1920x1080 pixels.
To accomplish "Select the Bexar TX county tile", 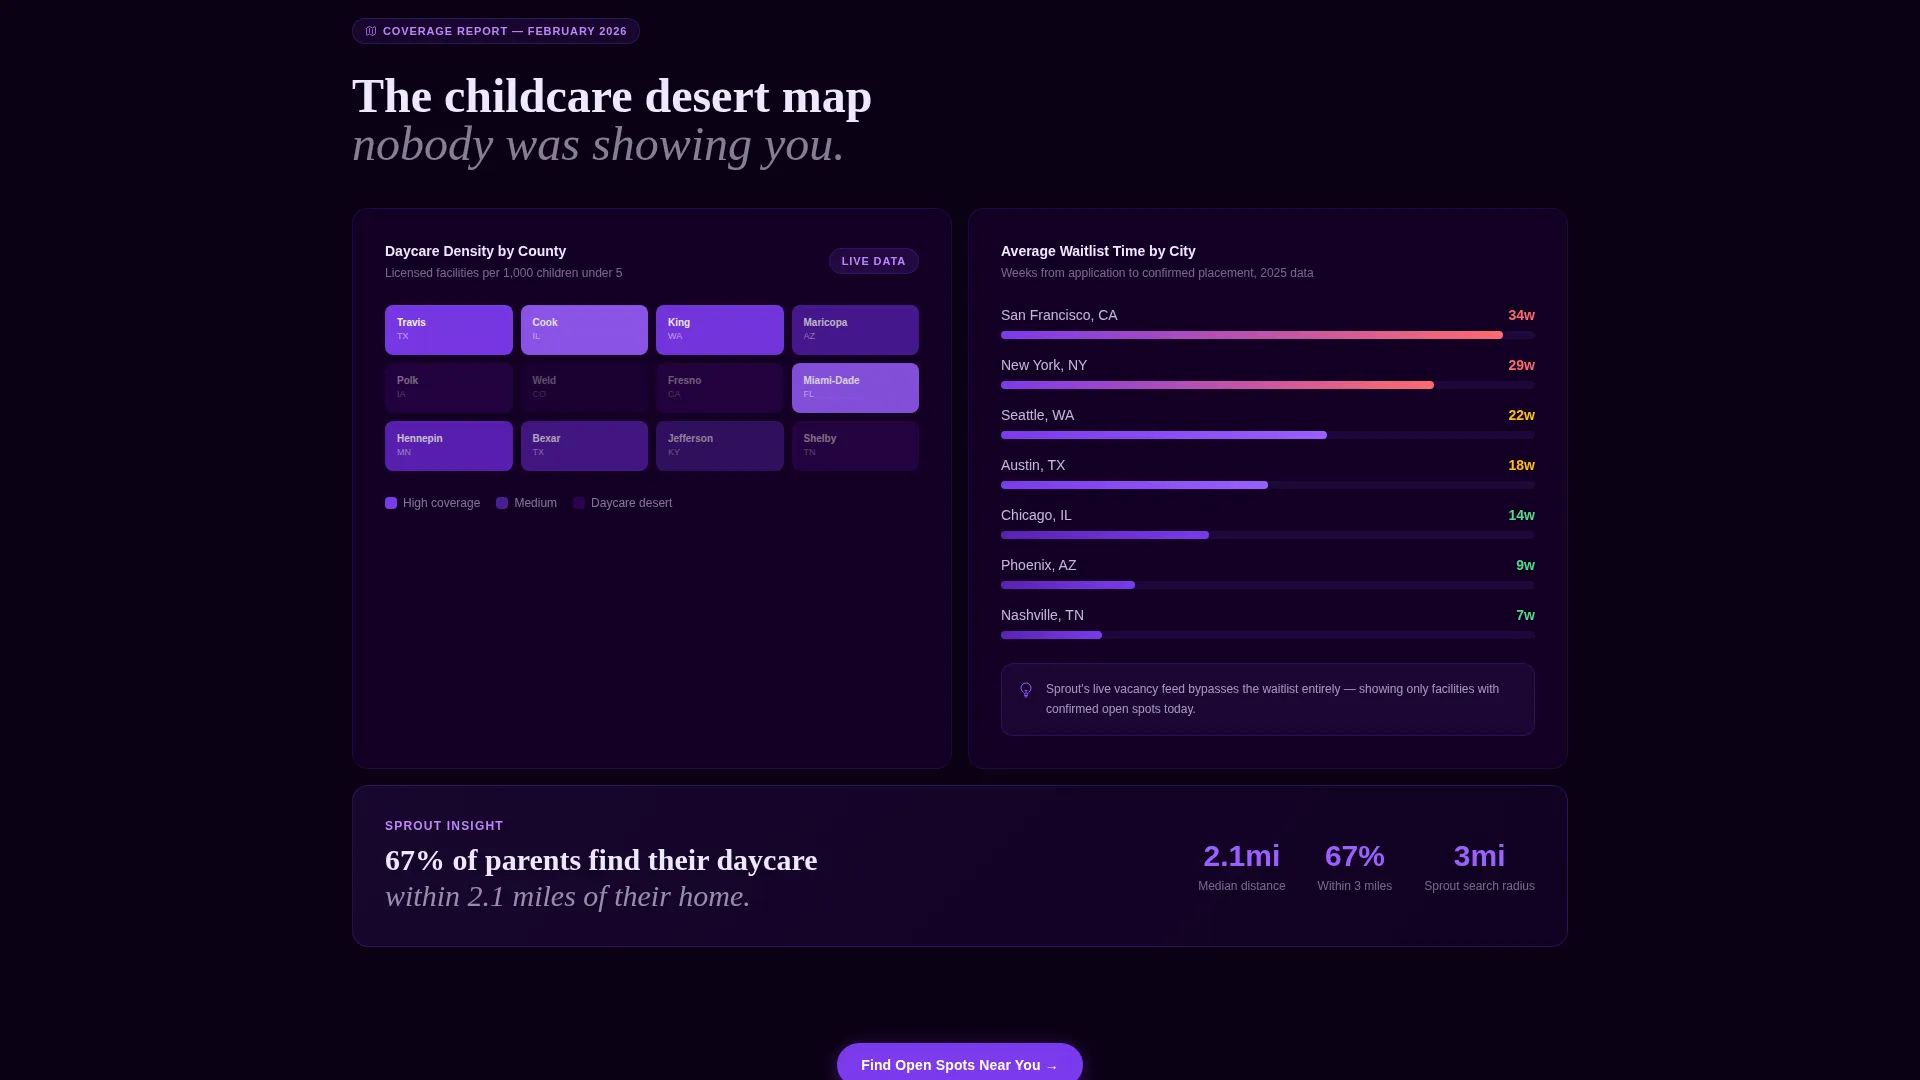I will coord(584,446).
